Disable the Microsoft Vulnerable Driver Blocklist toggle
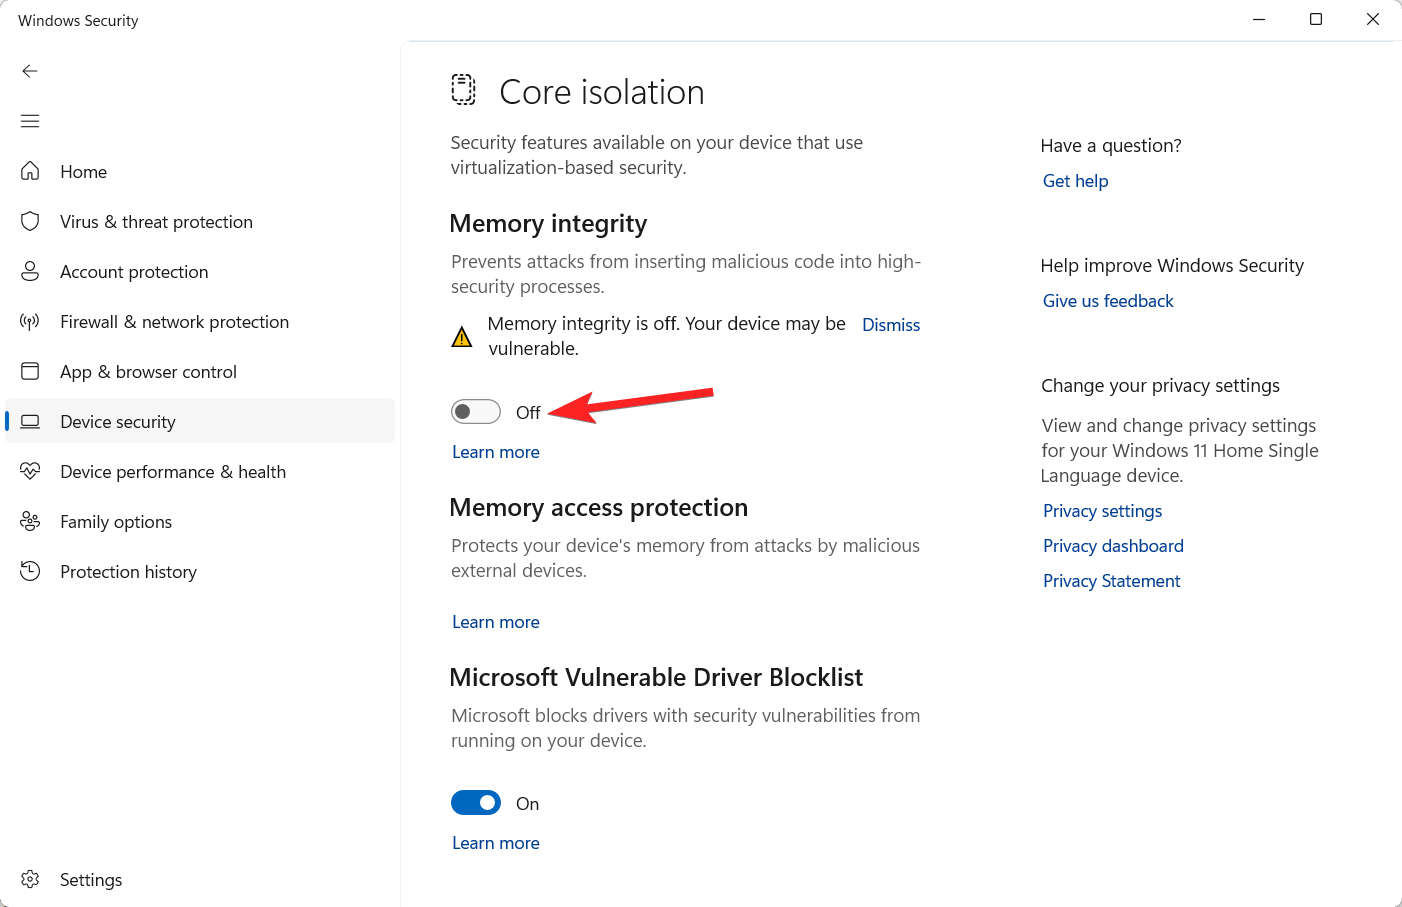The width and height of the screenshot is (1402, 907). point(475,802)
